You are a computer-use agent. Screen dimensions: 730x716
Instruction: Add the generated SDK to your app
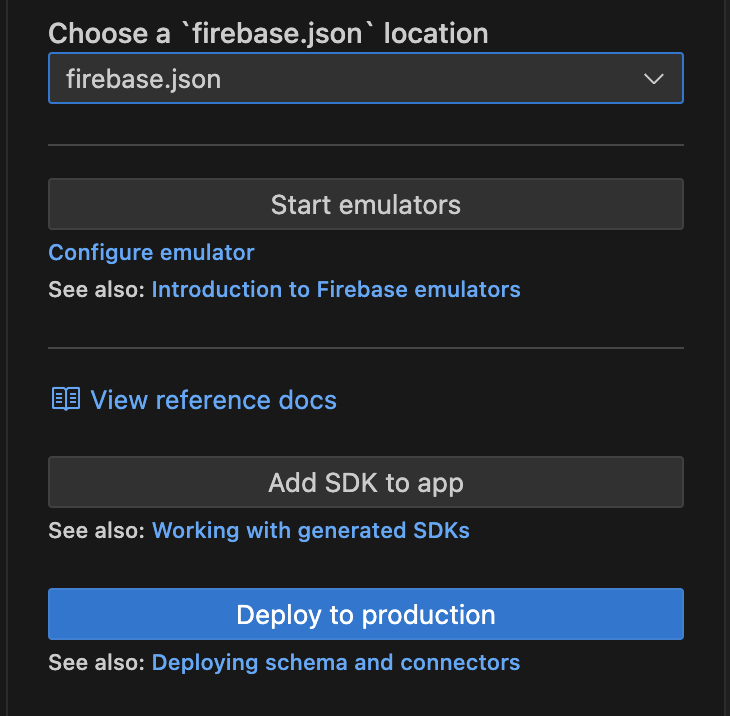[366, 482]
